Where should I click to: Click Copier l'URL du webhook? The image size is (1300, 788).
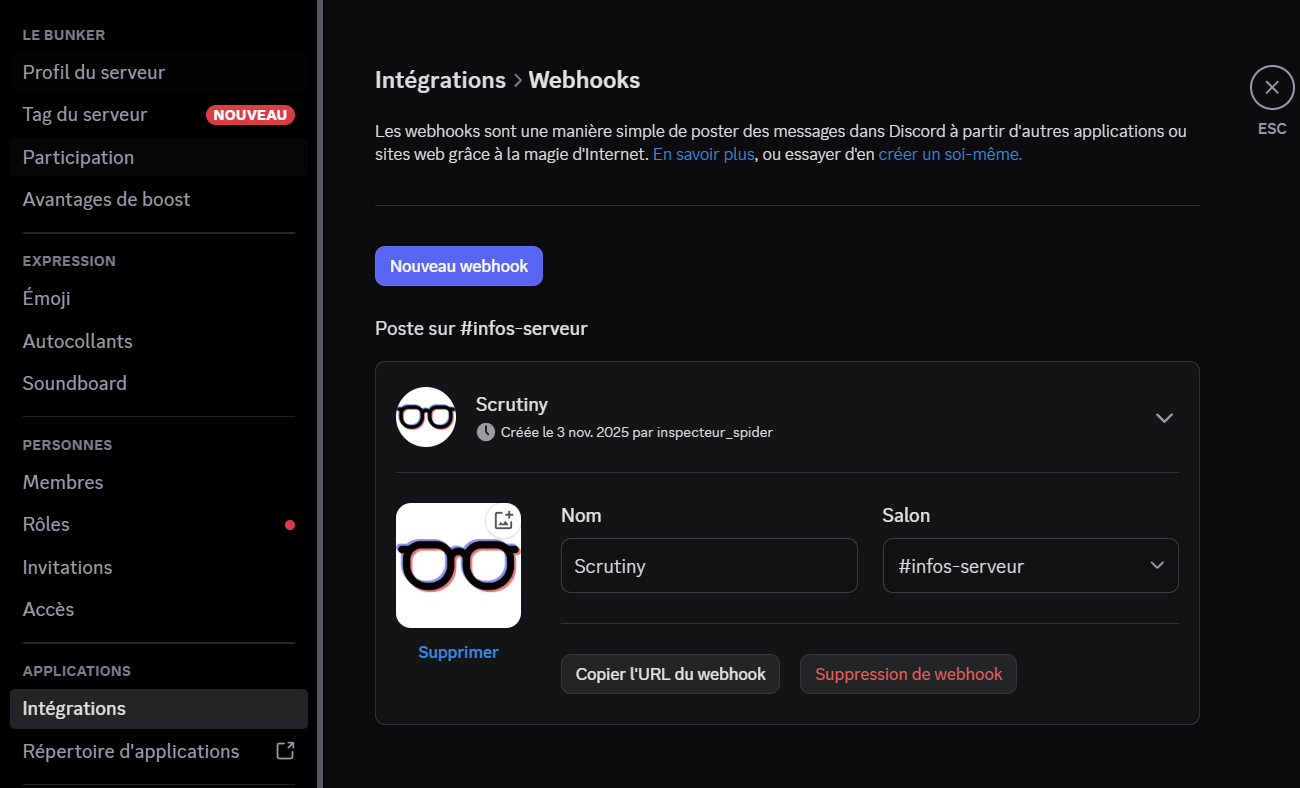point(670,674)
